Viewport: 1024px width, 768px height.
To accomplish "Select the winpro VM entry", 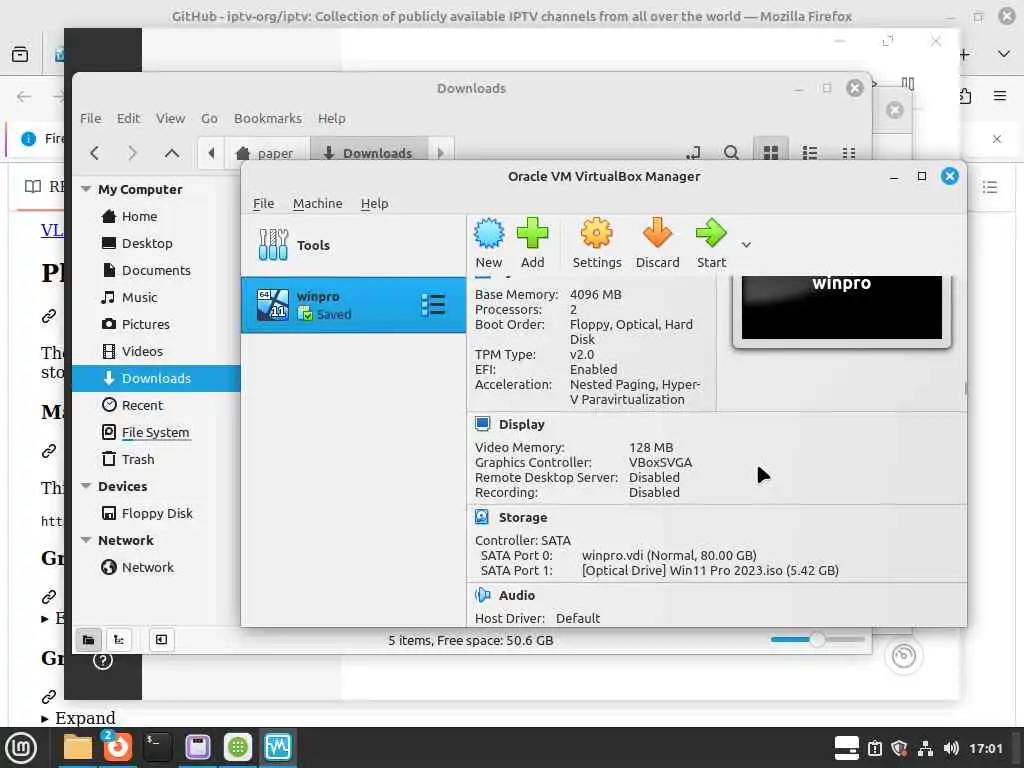I will point(353,305).
